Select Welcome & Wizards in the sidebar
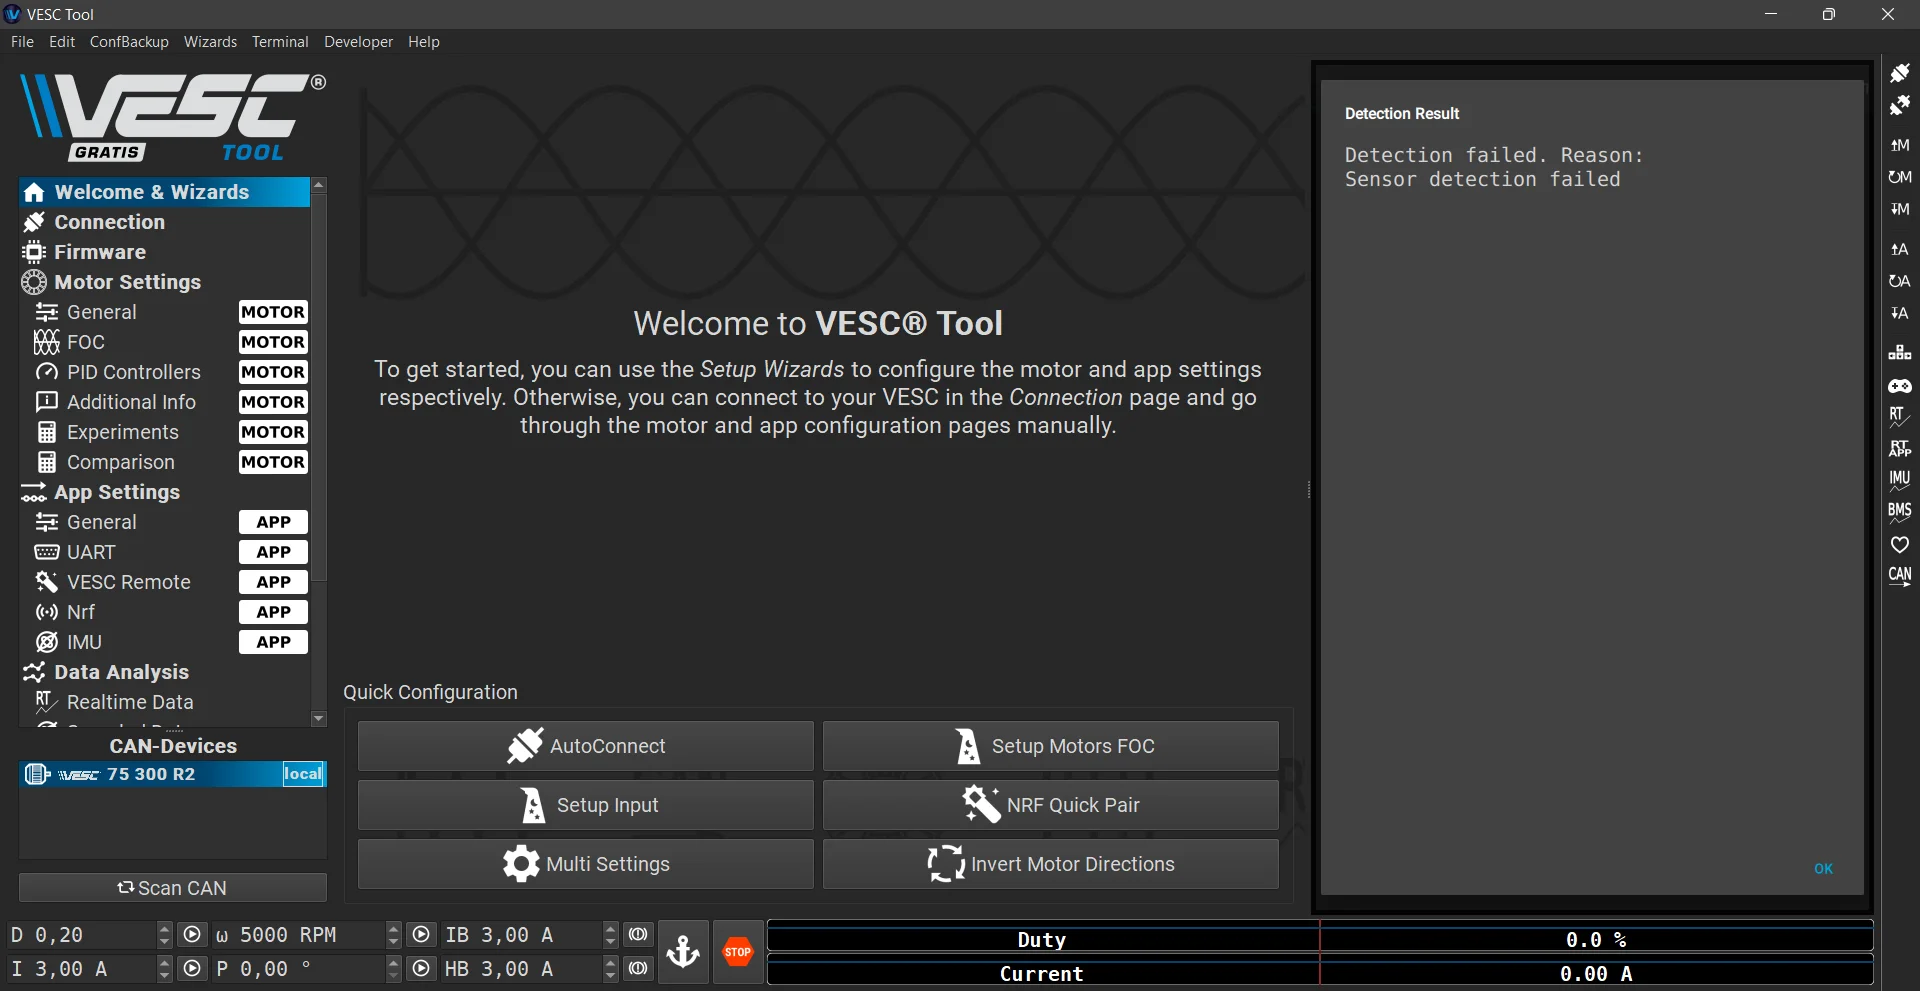 tap(164, 192)
